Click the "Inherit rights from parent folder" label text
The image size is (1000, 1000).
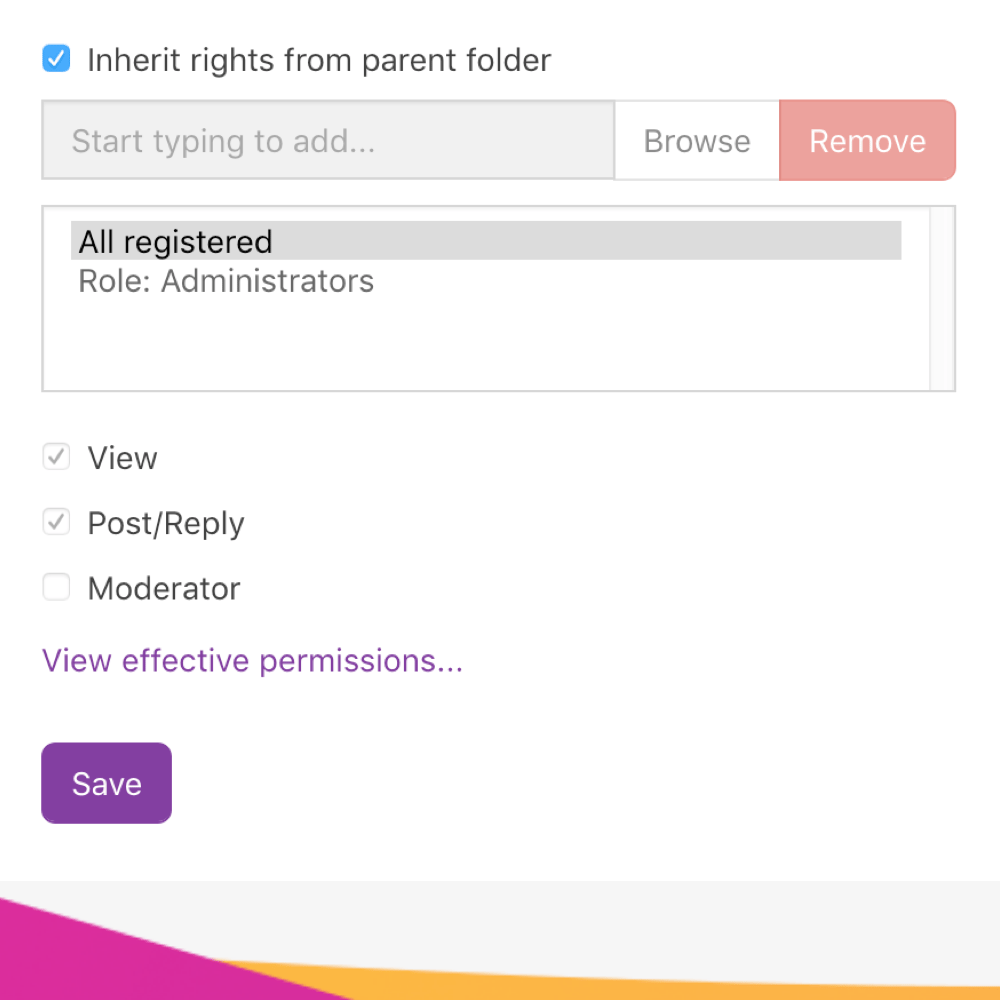click(x=319, y=60)
